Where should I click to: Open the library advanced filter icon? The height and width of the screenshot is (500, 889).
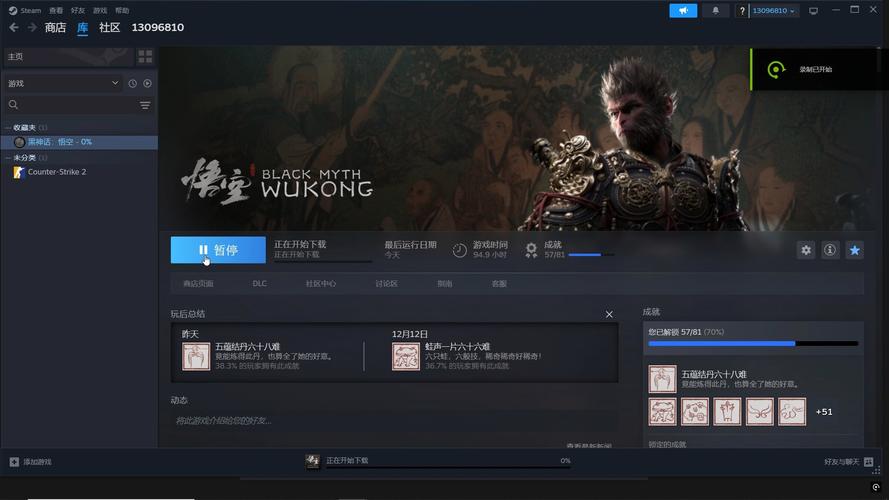145,105
